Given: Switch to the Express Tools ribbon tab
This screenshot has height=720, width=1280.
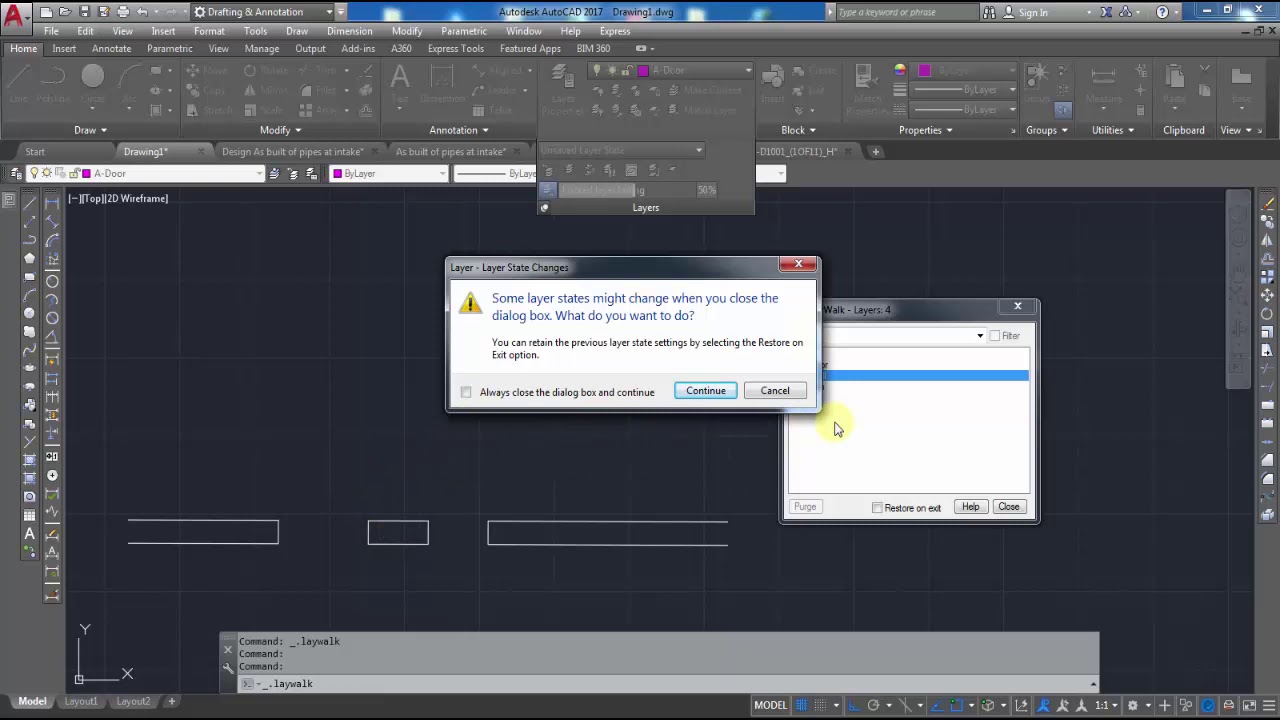Looking at the screenshot, I should (x=456, y=48).
